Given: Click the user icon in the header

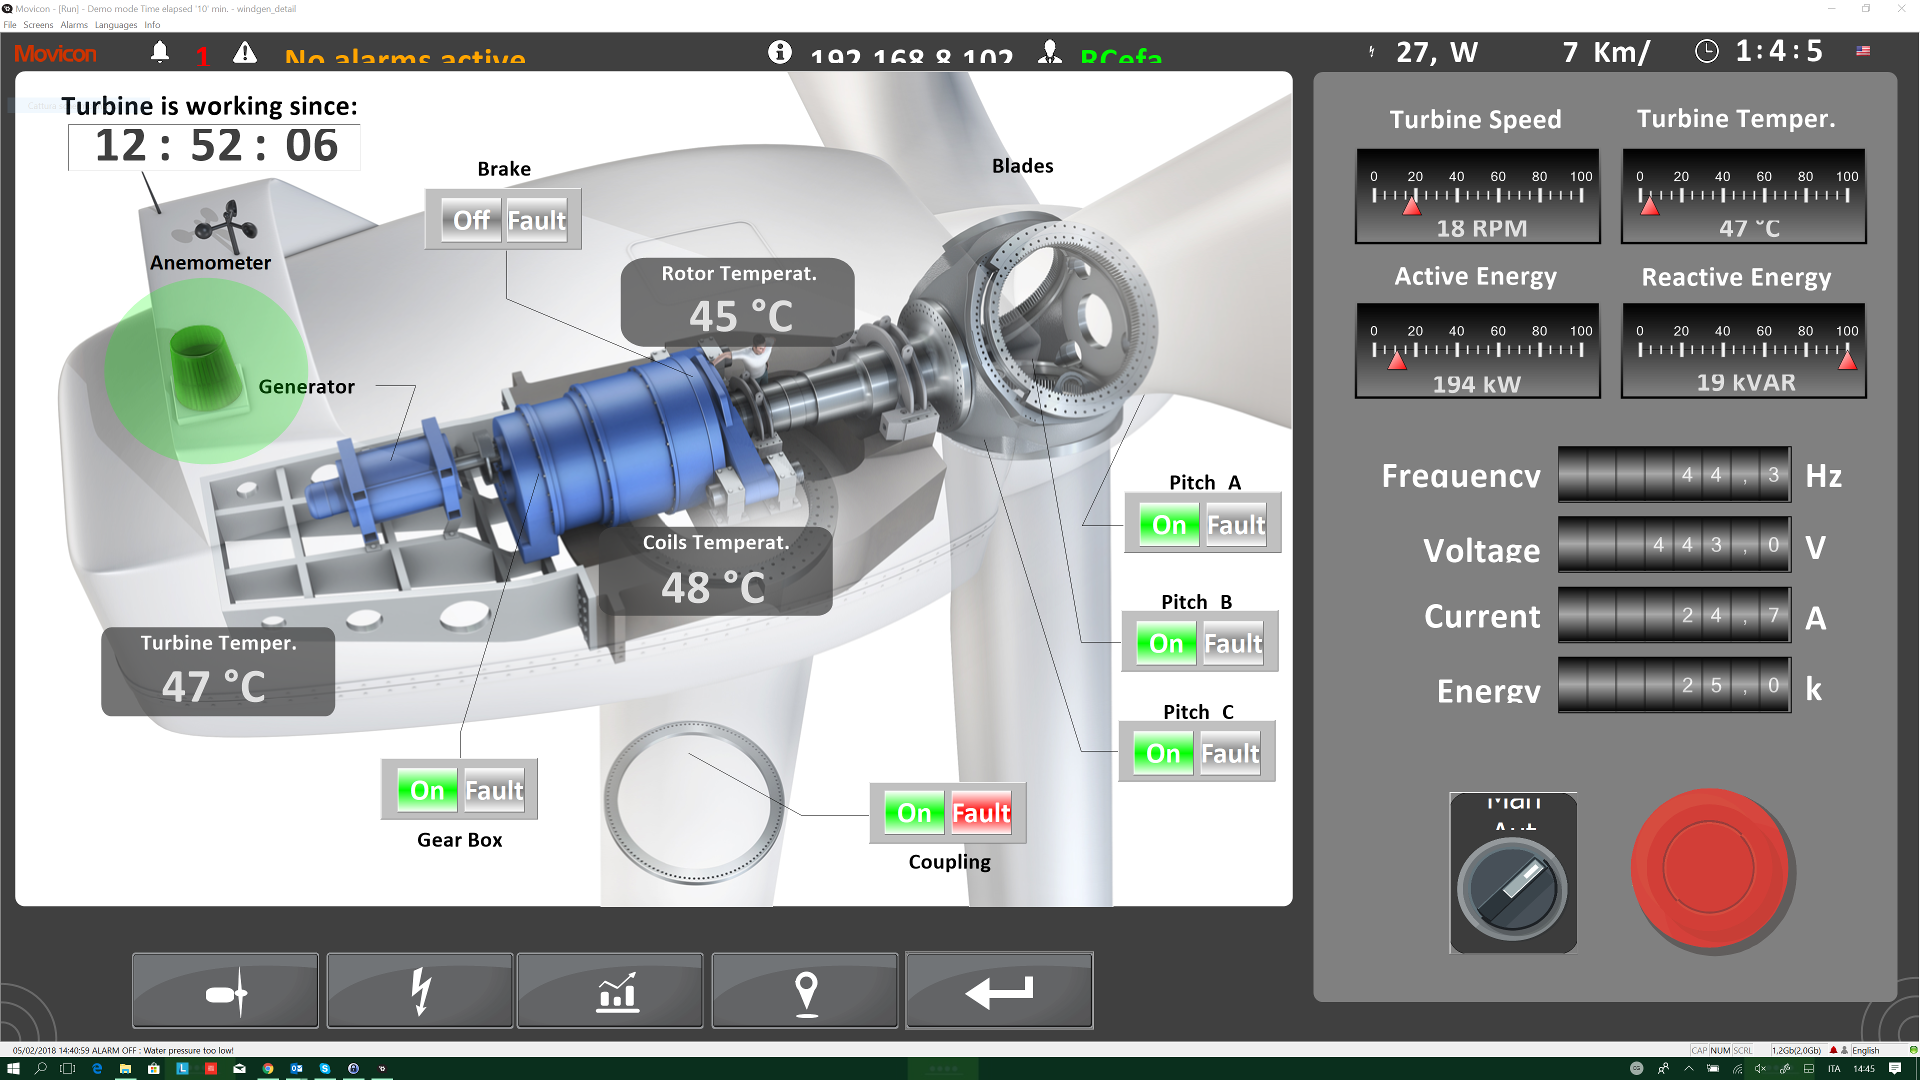Looking at the screenshot, I should [x=1050, y=52].
